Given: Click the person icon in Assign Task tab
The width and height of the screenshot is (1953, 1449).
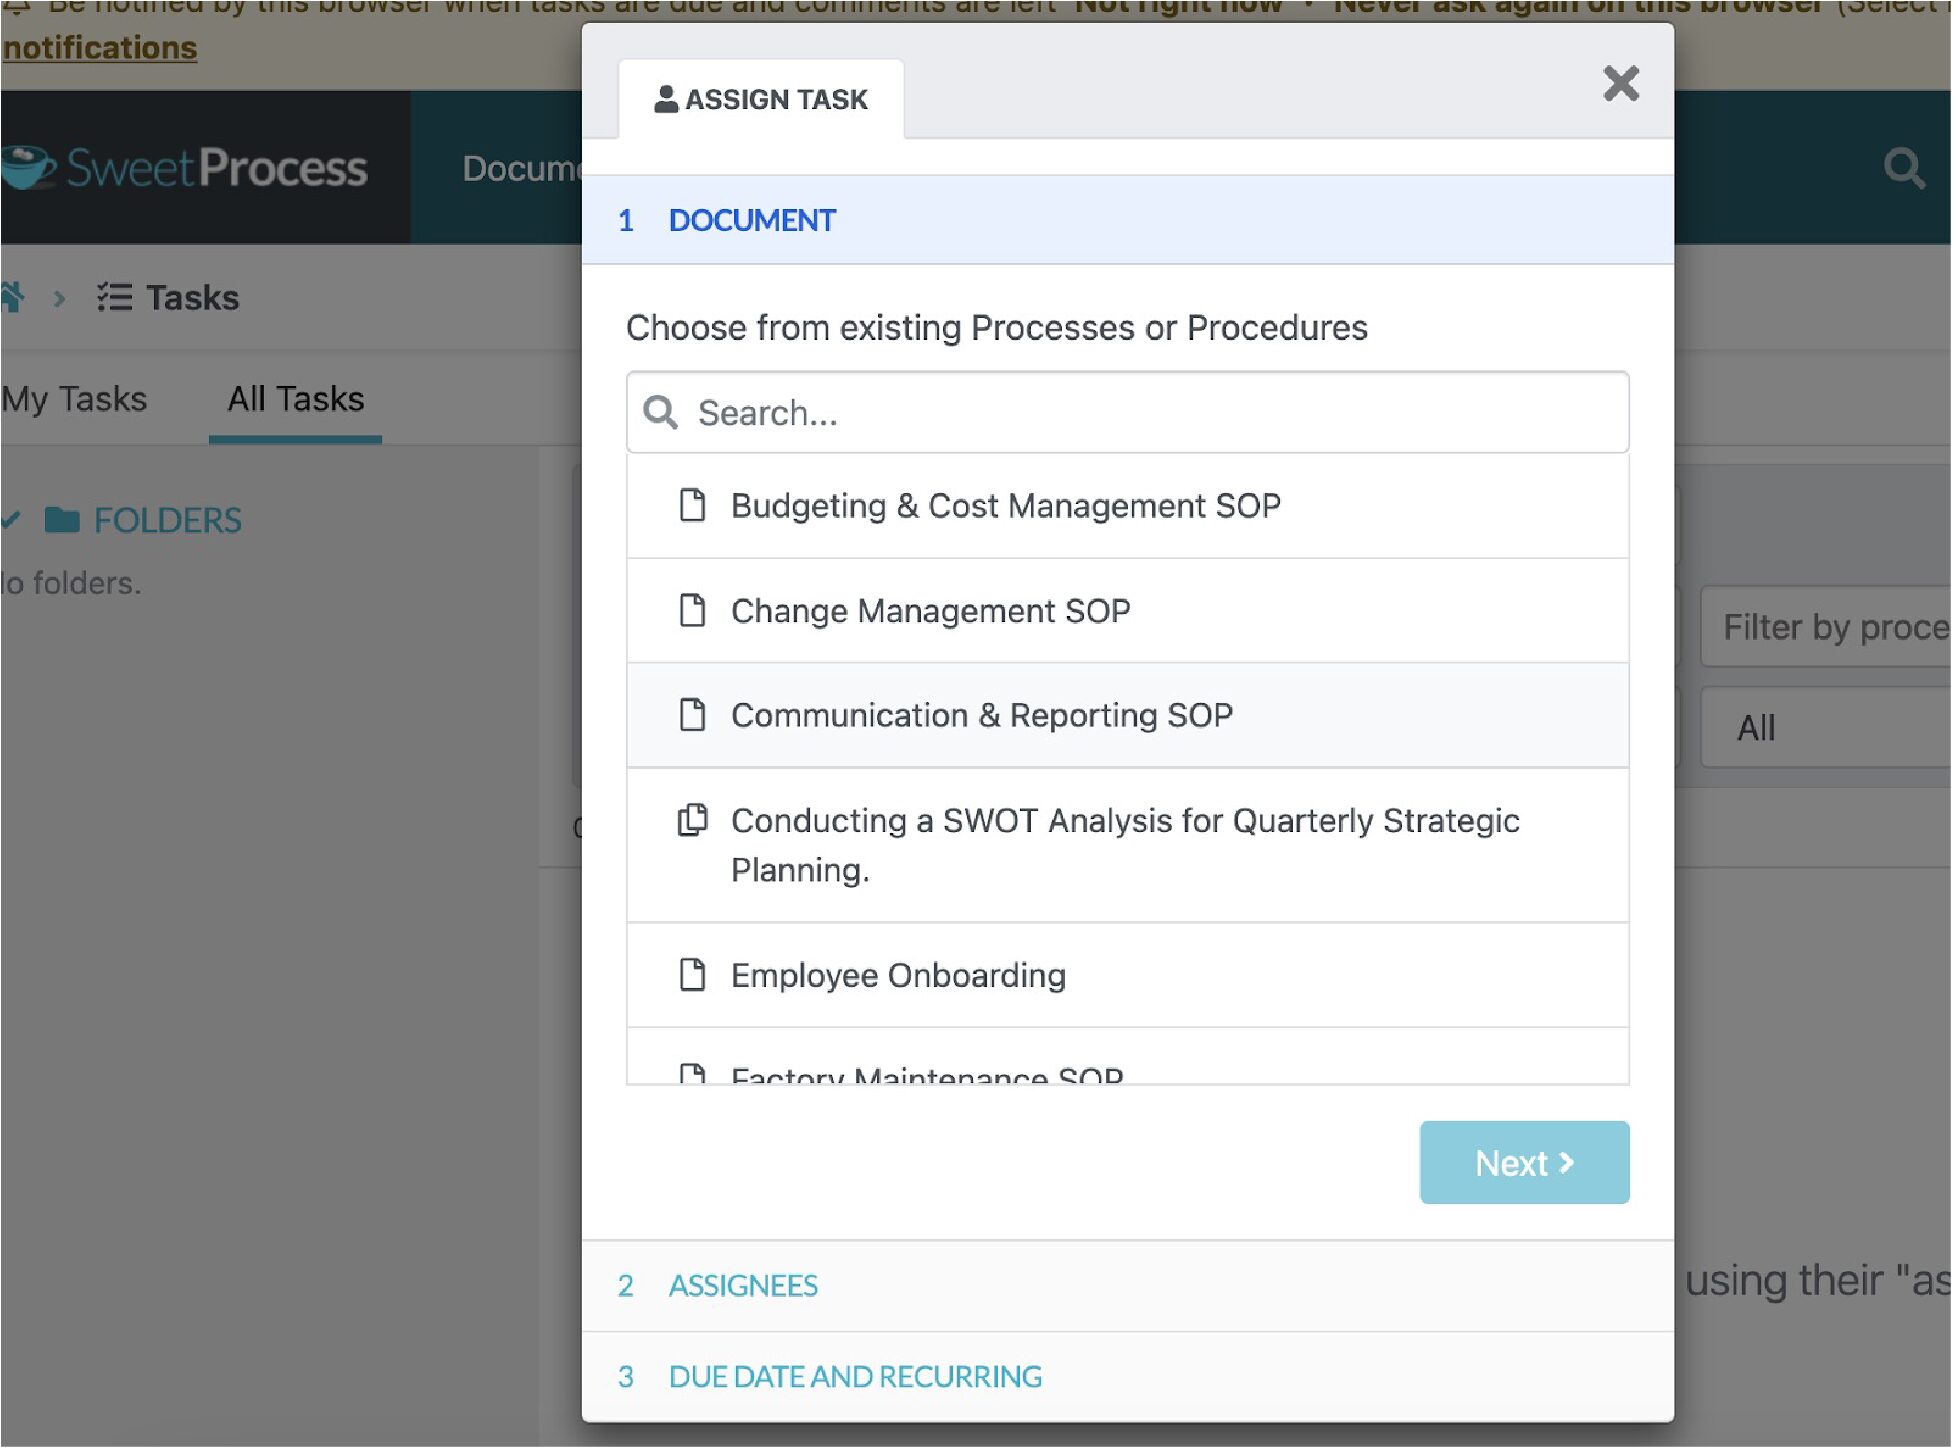Looking at the screenshot, I should [x=666, y=99].
